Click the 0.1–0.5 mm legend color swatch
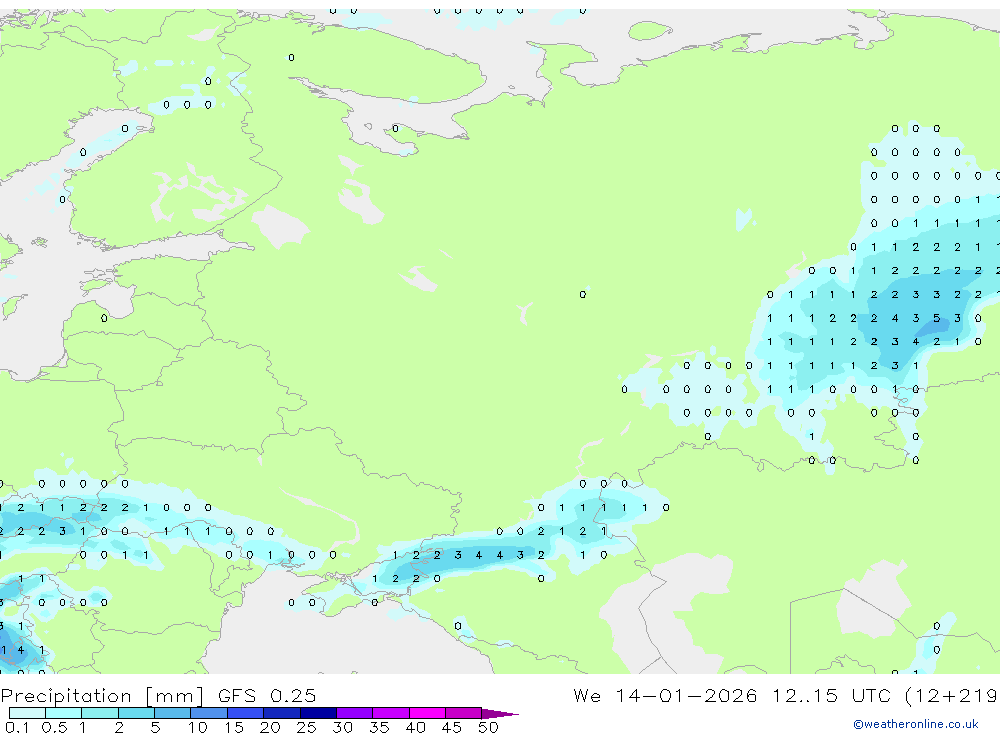 pos(27,713)
